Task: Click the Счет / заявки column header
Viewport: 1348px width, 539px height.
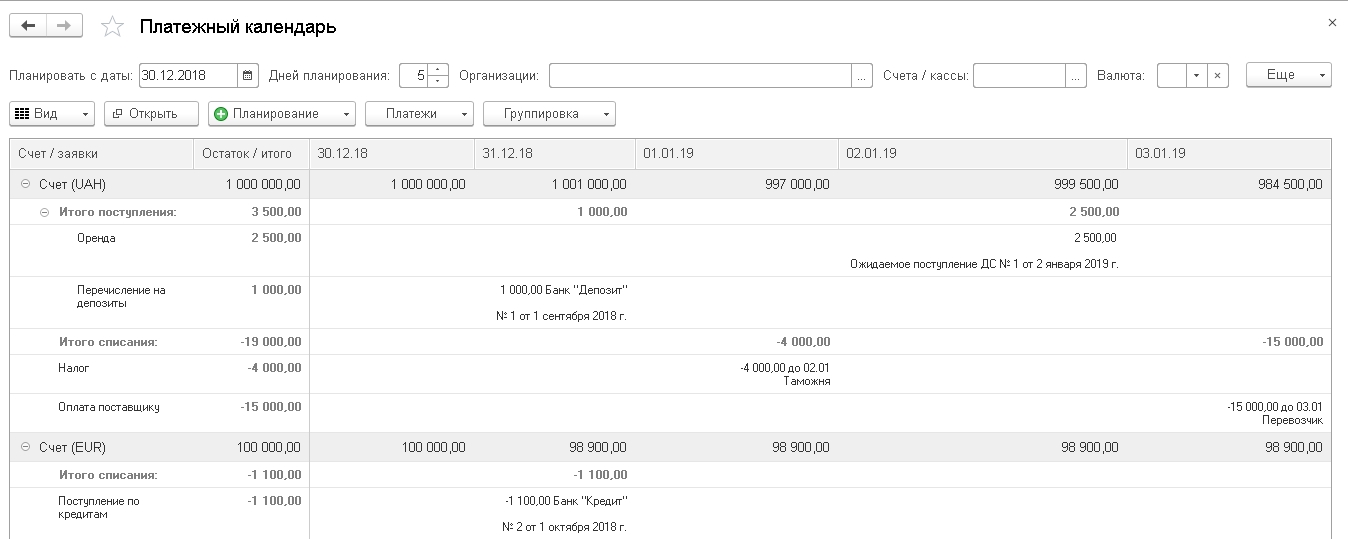Action: [101, 154]
